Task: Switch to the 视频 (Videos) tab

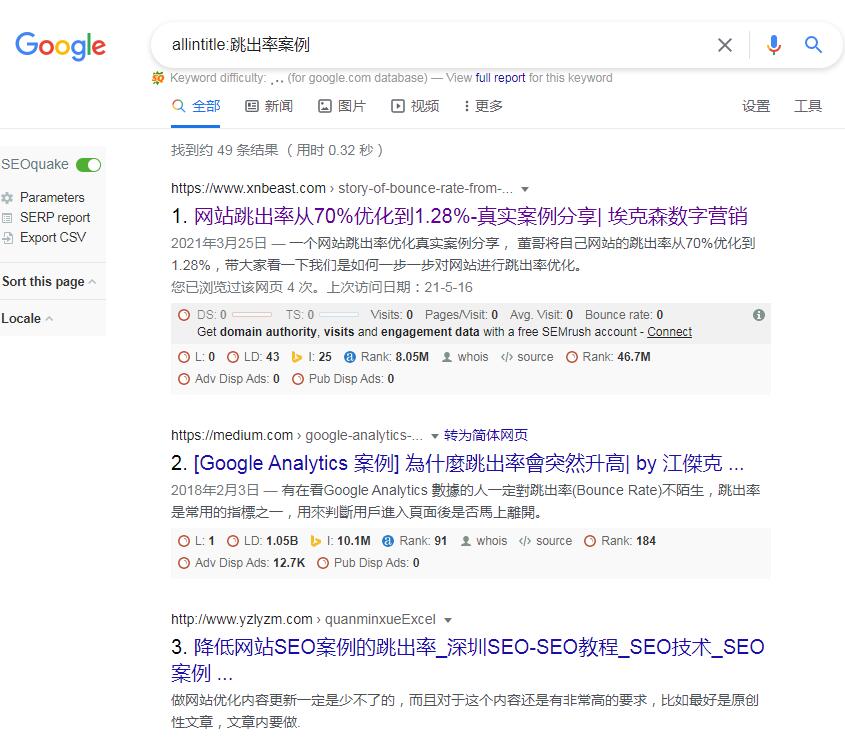Action: point(415,106)
